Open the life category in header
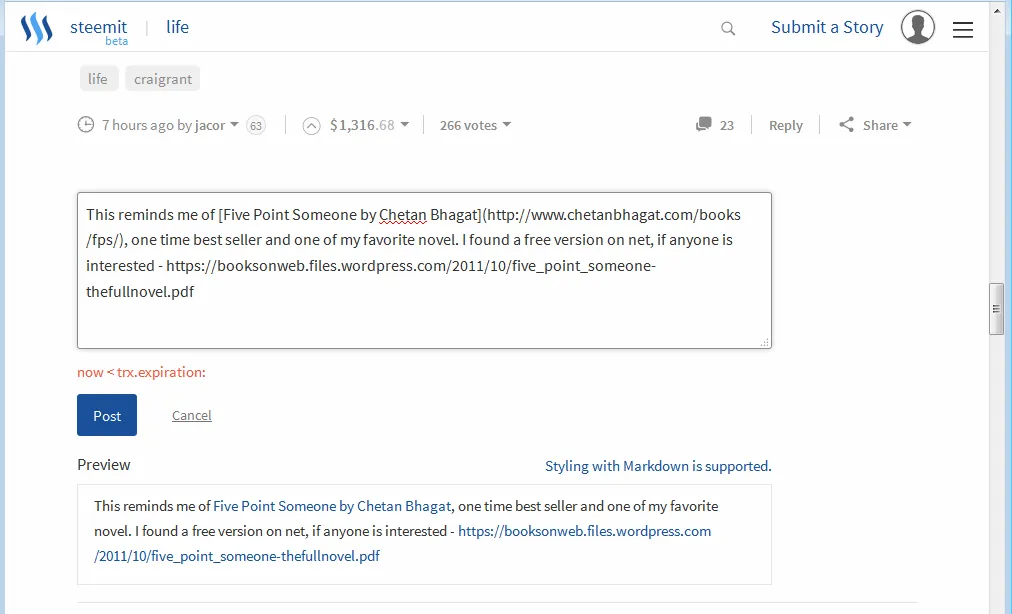1012x614 pixels. point(177,27)
